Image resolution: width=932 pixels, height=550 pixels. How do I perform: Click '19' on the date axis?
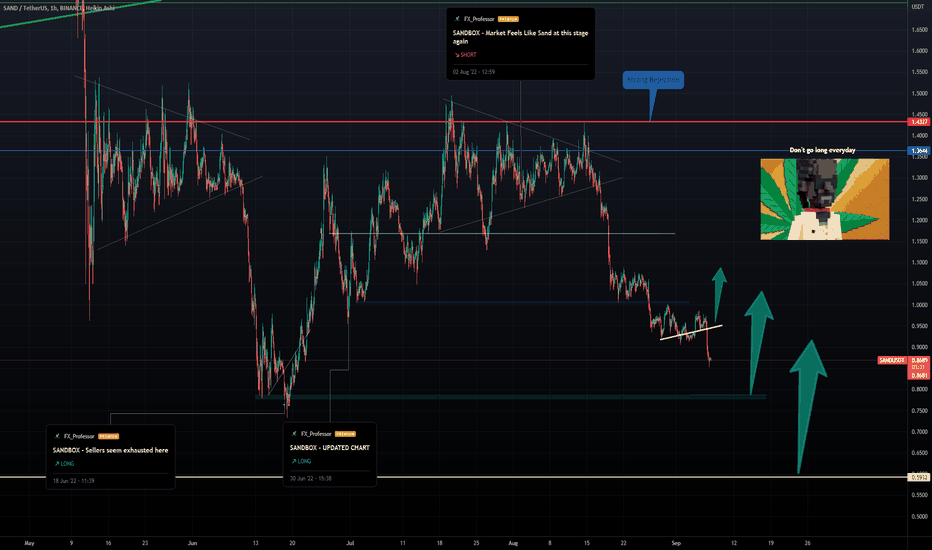(x=771, y=543)
